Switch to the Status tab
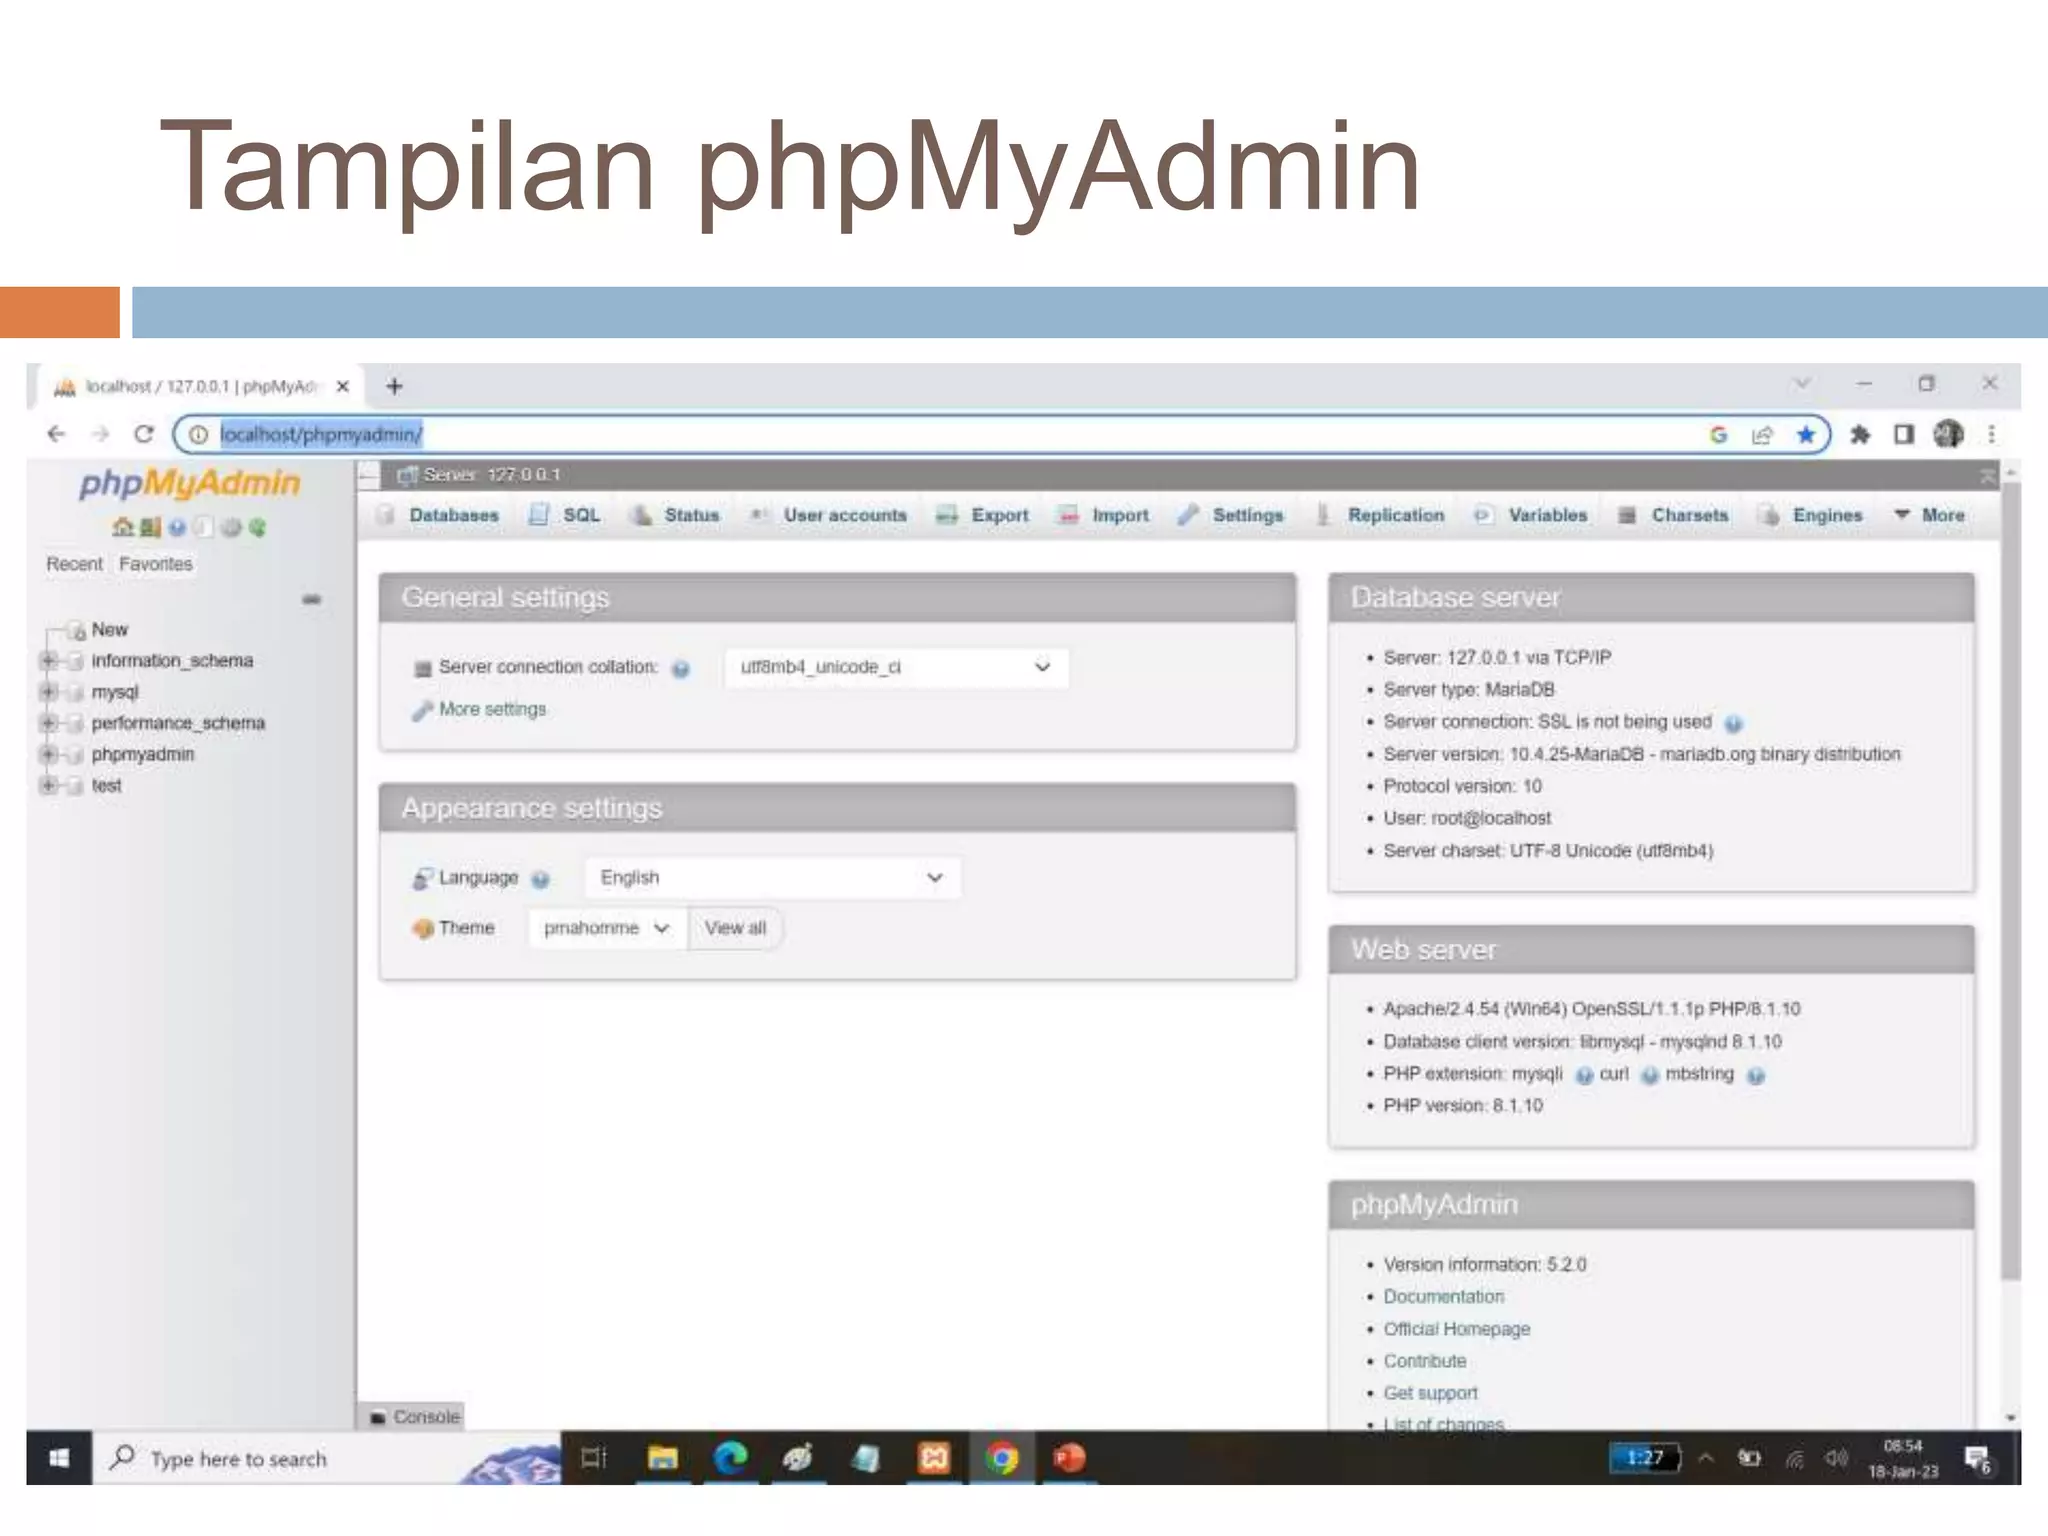 675,515
